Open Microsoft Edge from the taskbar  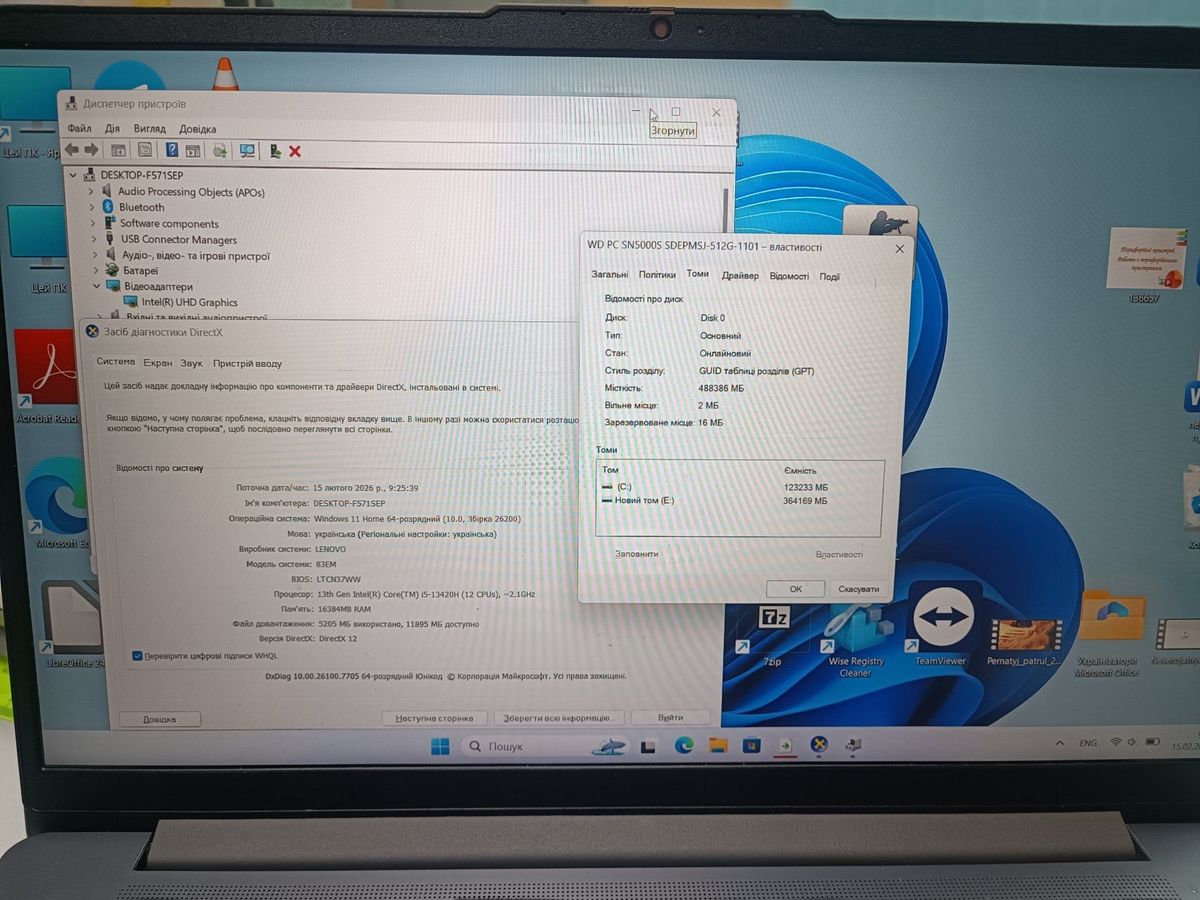coord(684,745)
